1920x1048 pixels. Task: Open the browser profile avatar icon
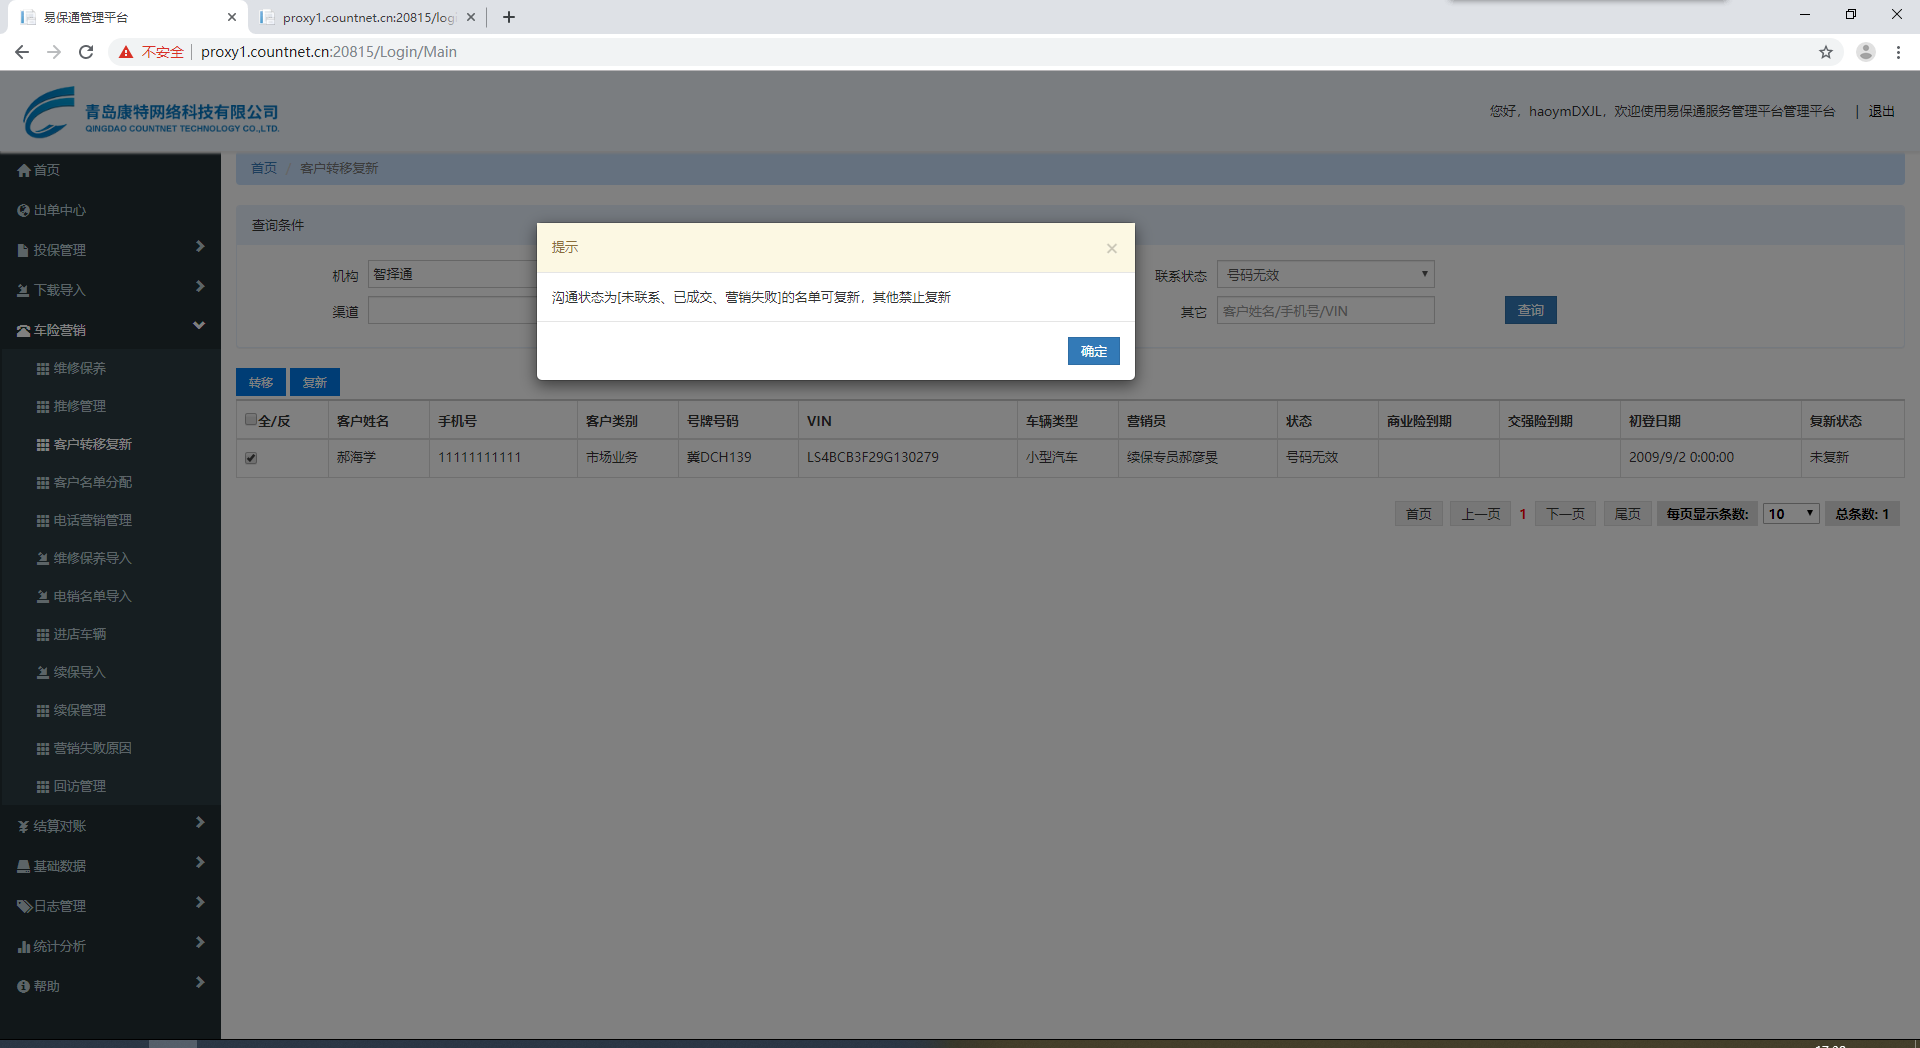(1865, 52)
